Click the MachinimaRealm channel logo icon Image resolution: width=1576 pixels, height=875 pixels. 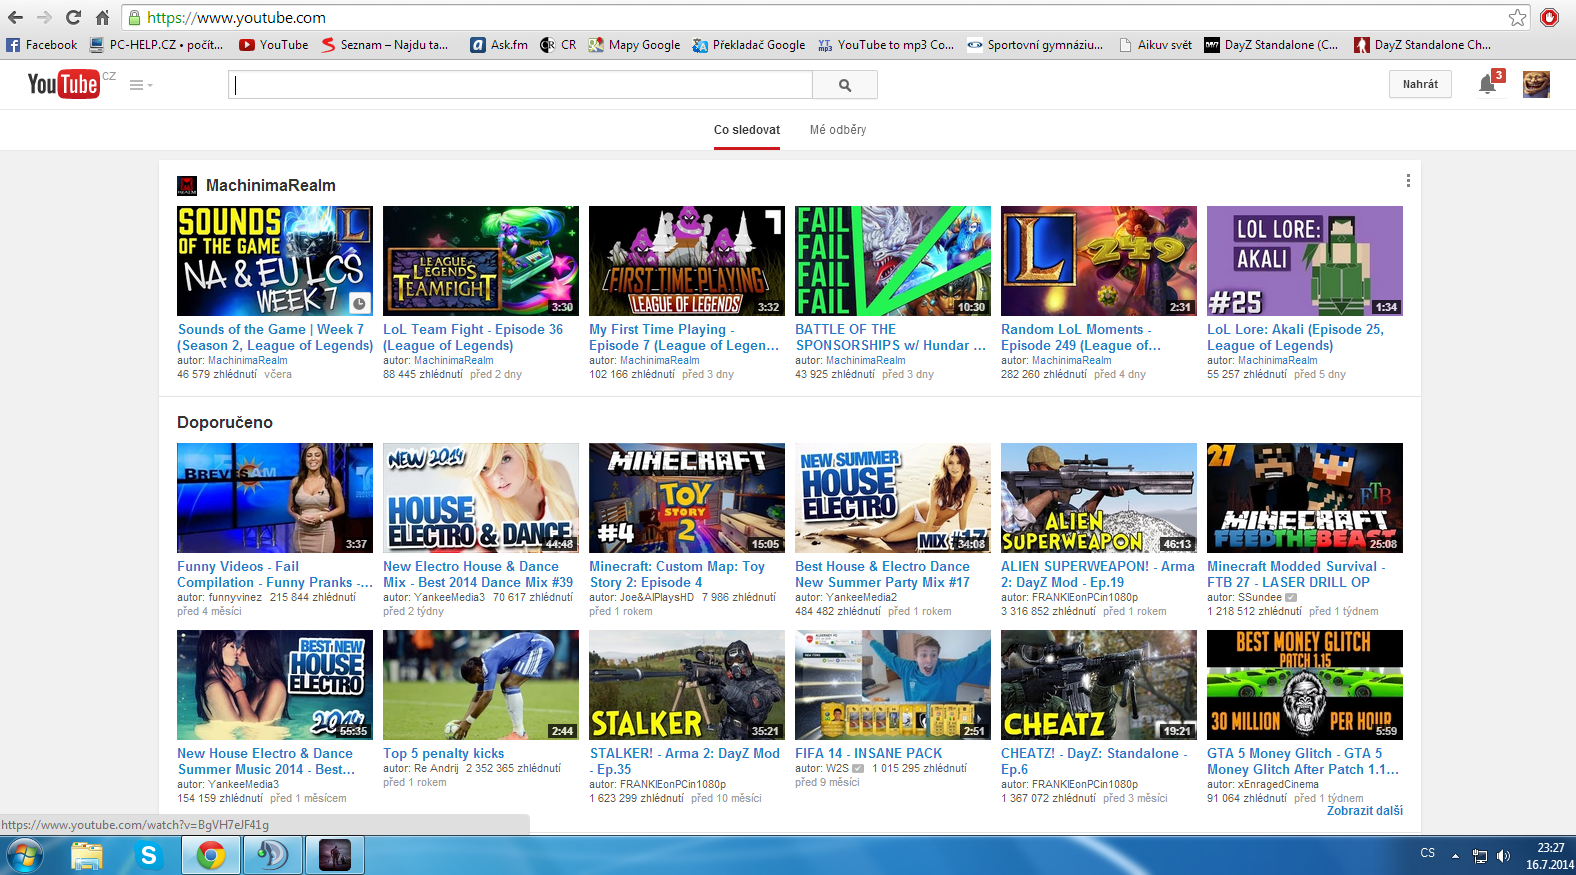coord(187,185)
